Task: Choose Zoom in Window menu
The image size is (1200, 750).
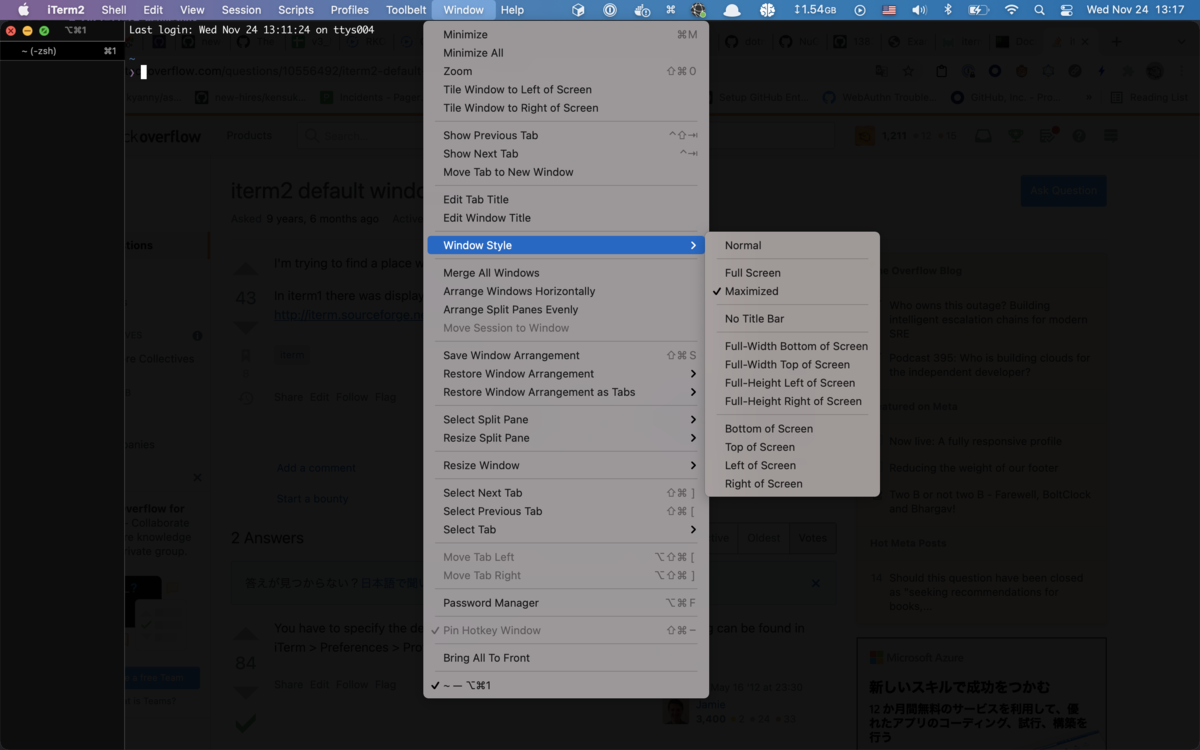Action: click(x=566, y=71)
